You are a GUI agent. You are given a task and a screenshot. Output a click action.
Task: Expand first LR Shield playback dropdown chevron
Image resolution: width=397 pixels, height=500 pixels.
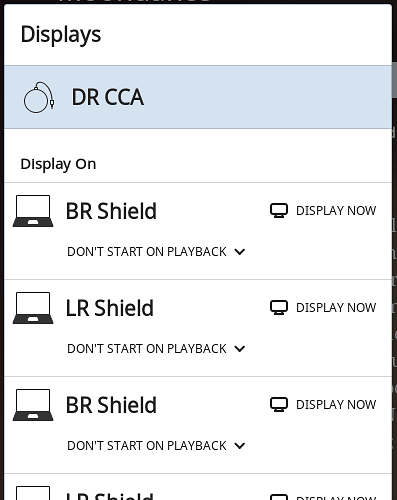tap(240, 349)
